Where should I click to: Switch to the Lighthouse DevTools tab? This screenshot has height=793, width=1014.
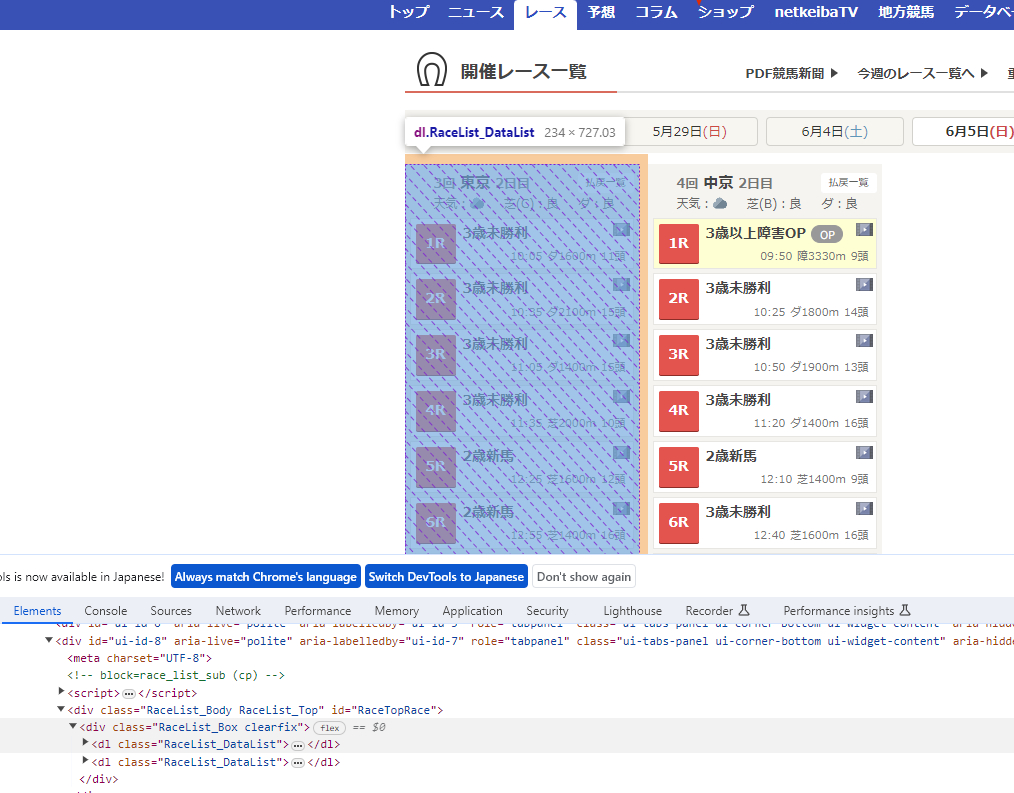point(632,611)
